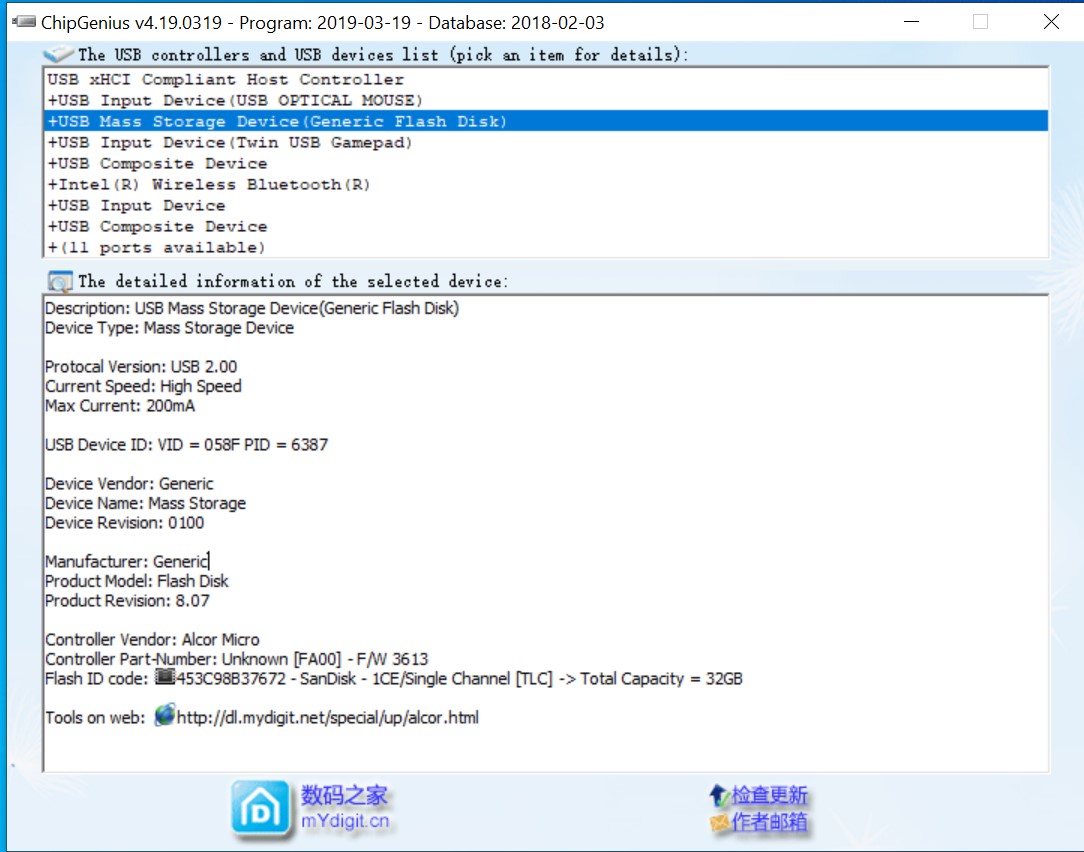Click the 作者邮箱 author email link
1084x852 pixels.
769,822
